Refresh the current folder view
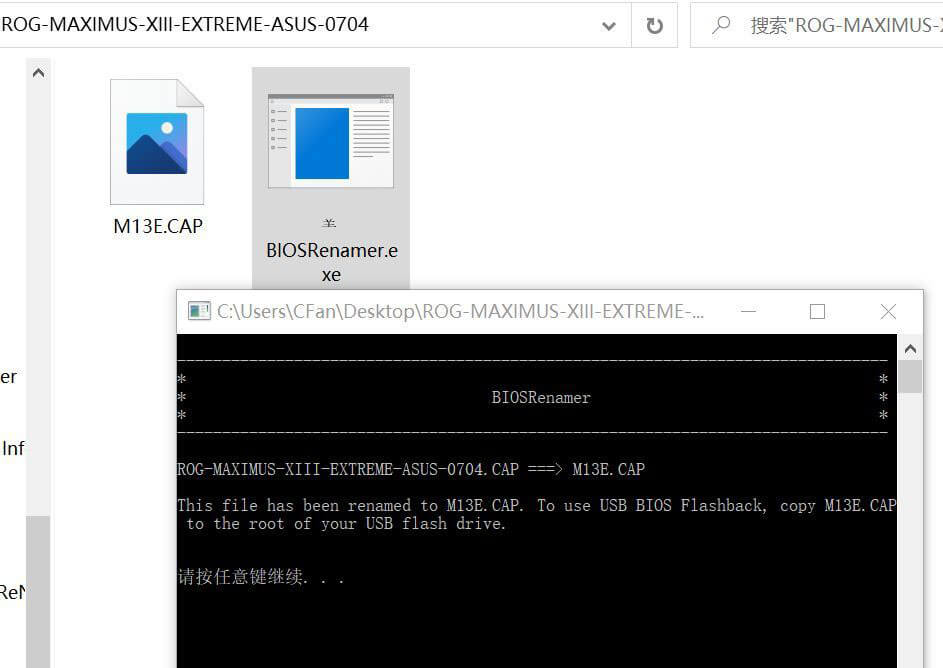943x668 pixels. 655,26
